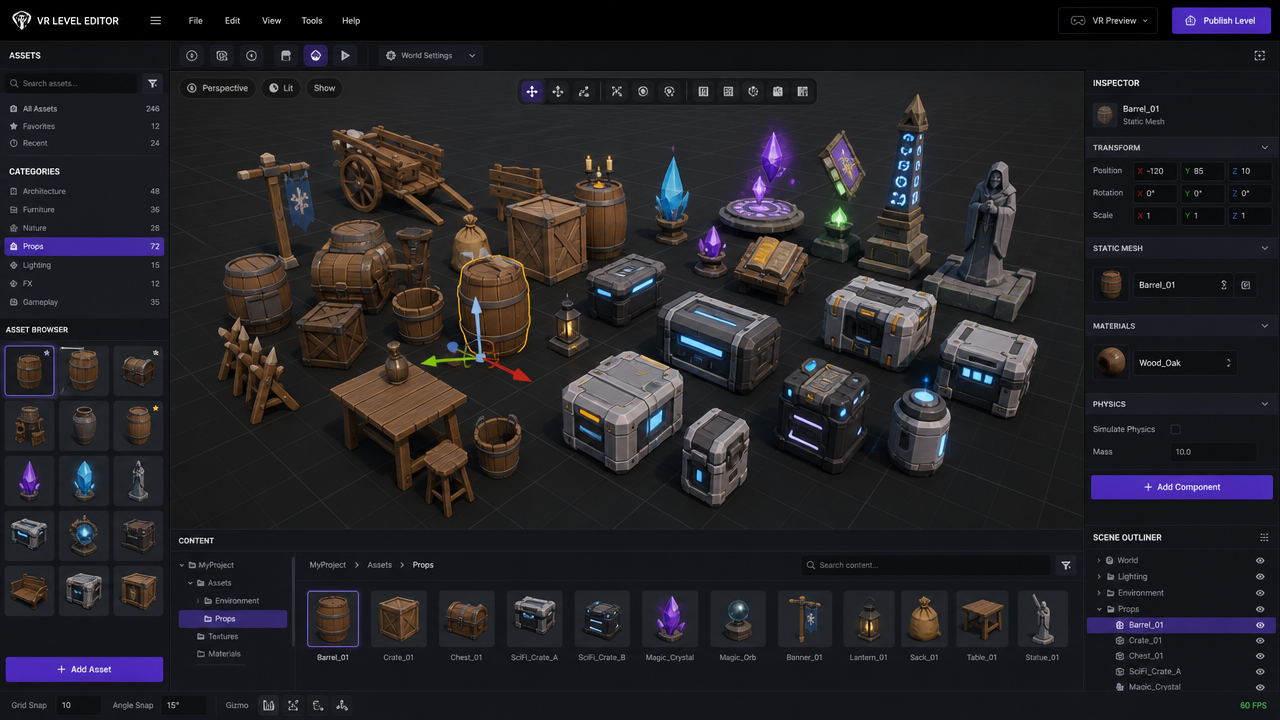Image resolution: width=1280 pixels, height=720 pixels.
Task: Click the Publish Level button
Action: tap(1221, 20)
